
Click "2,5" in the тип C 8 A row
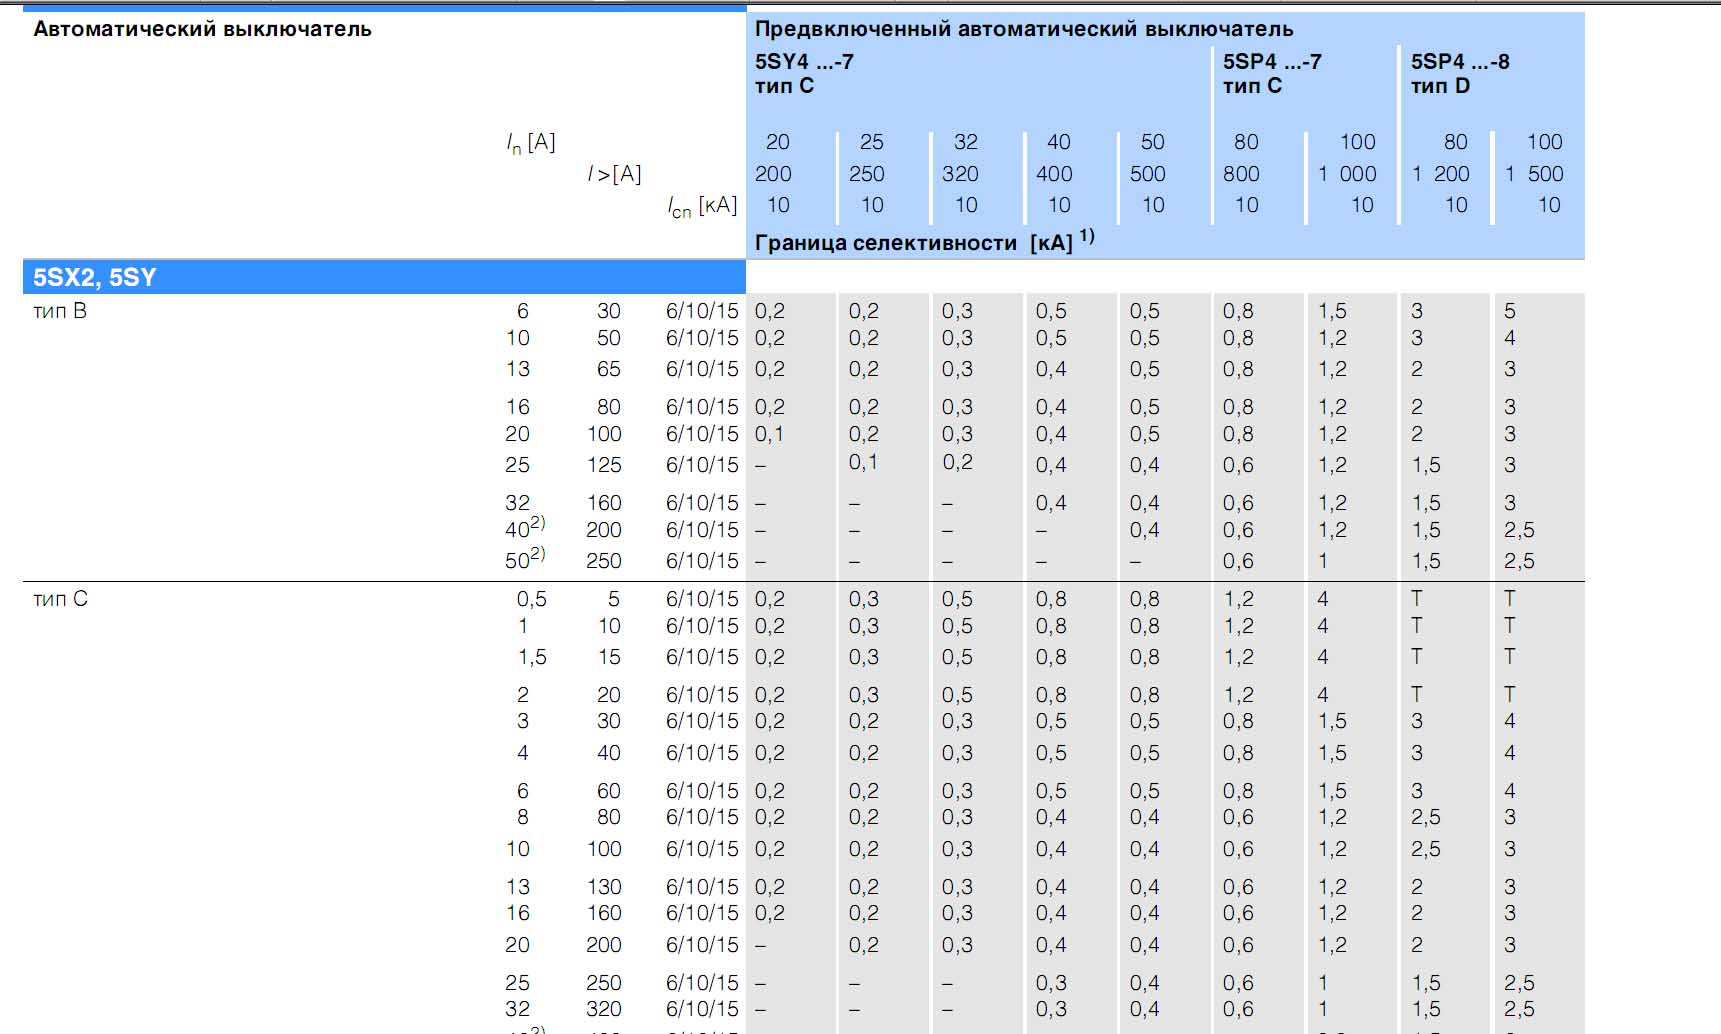(x=1426, y=817)
